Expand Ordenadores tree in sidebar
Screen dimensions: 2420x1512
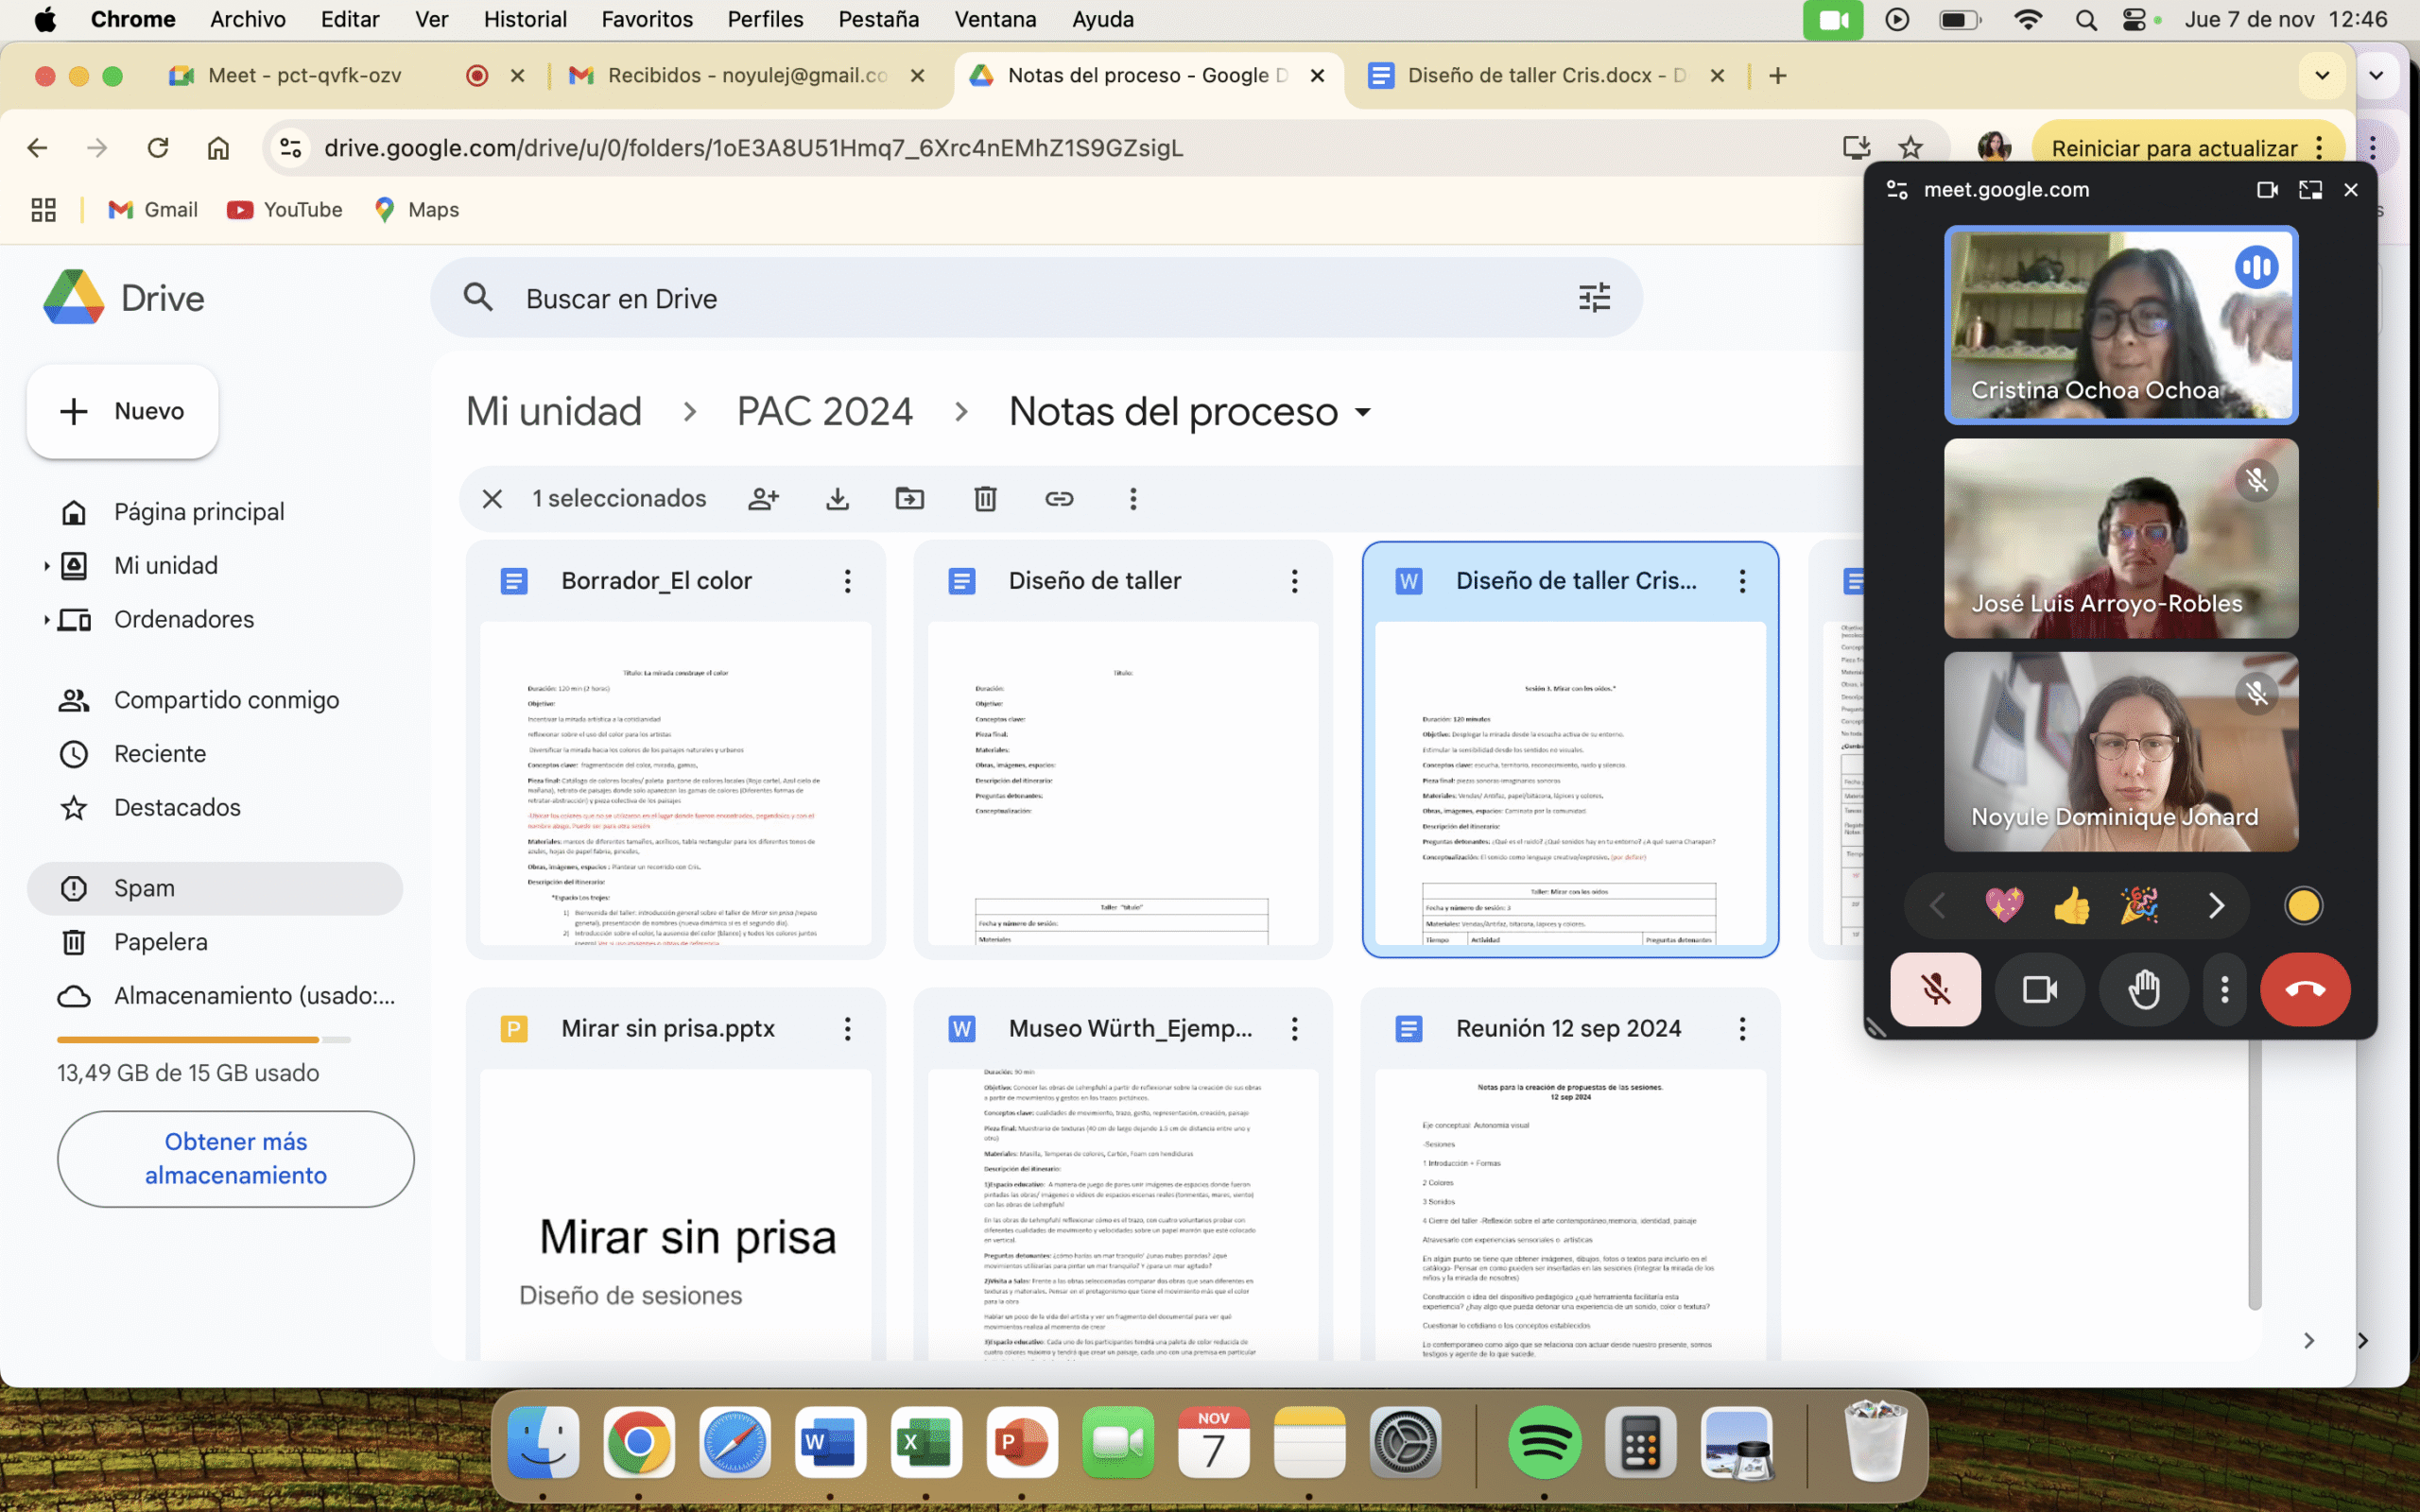click(46, 620)
